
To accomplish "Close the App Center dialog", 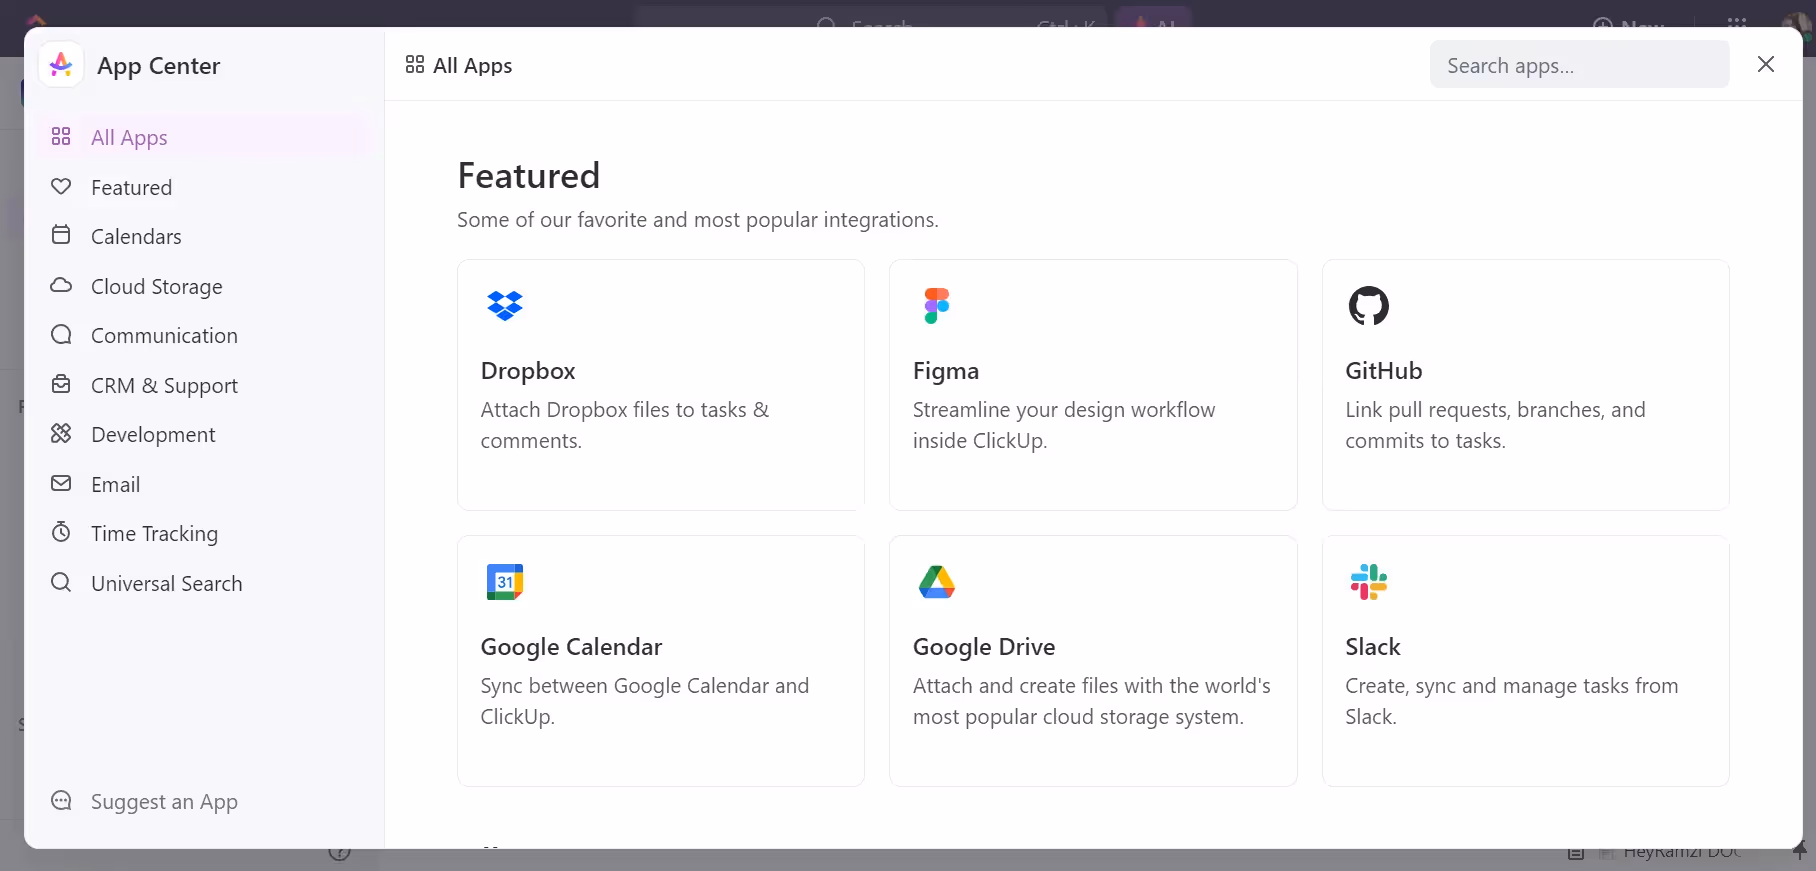I will point(1766,64).
